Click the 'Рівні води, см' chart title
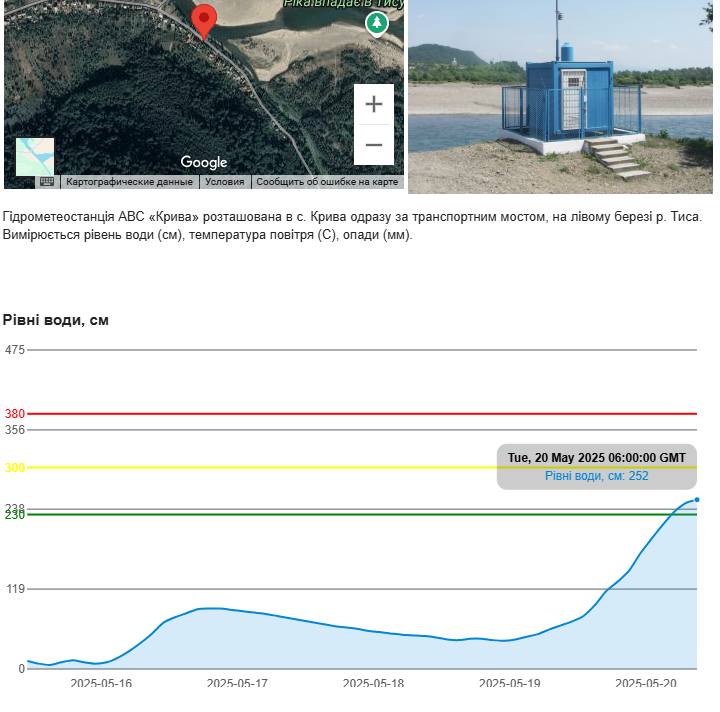The image size is (720, 712). point(55,320)
